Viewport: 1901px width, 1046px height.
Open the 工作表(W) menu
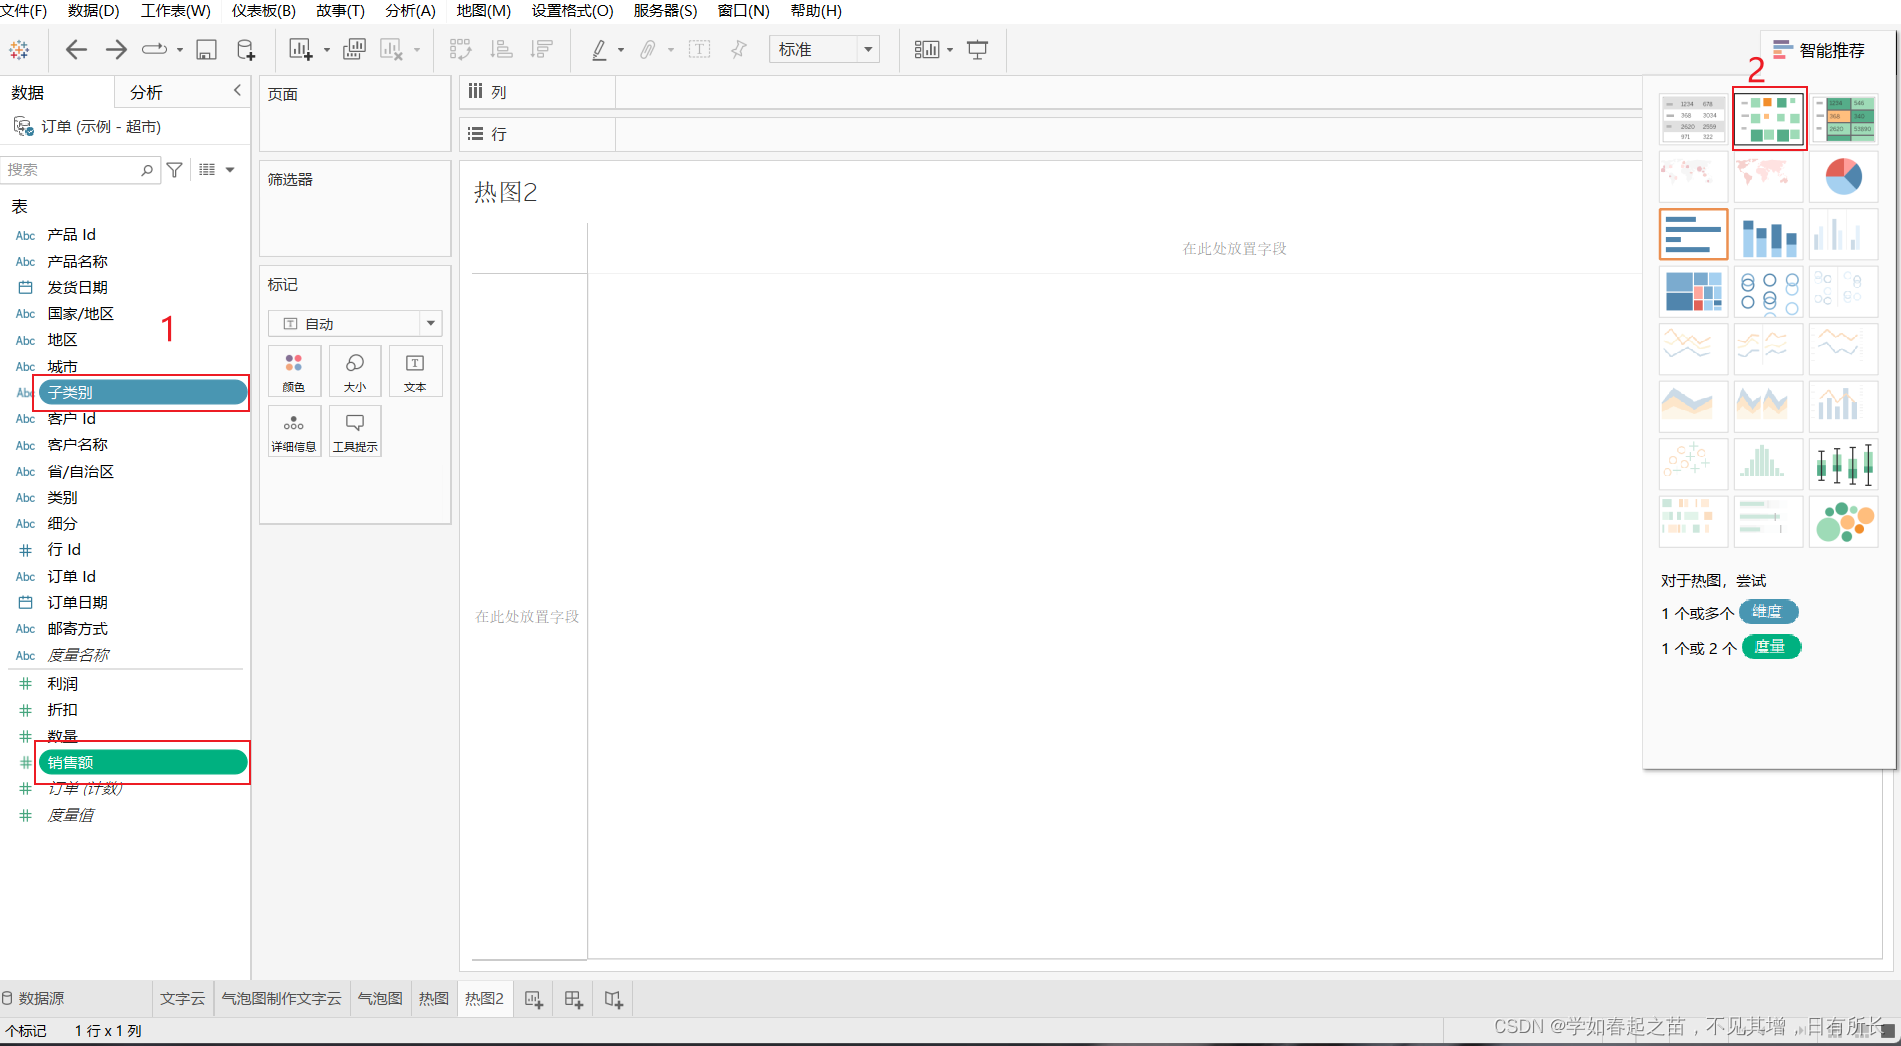click(x=175, y=10)
